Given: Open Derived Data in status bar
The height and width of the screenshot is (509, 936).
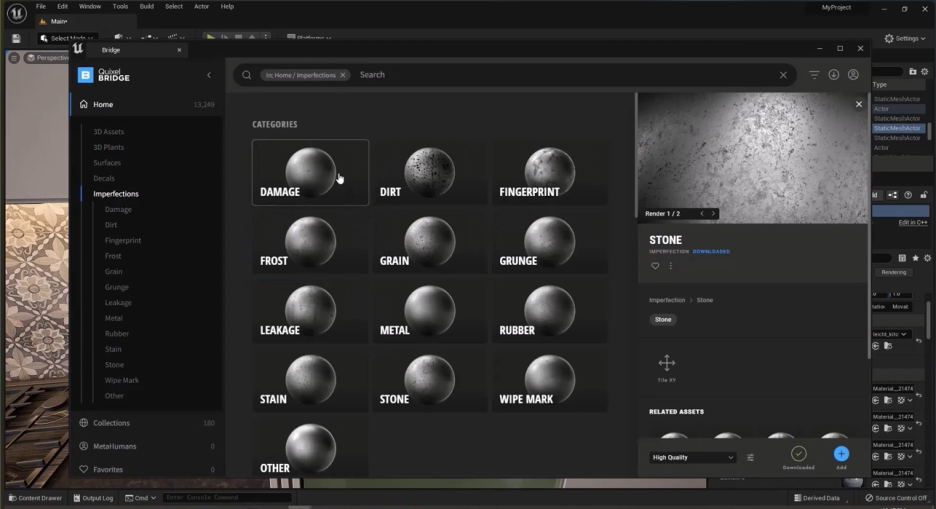Looking at the screenshot, I should pos(817,498).
